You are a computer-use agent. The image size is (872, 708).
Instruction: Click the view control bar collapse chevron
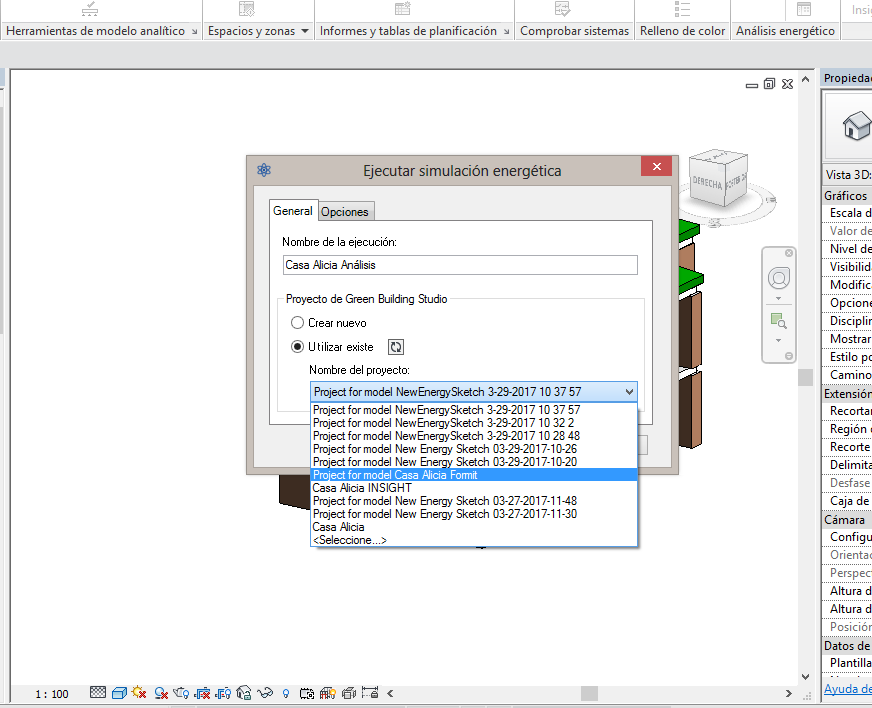point(390,694)
